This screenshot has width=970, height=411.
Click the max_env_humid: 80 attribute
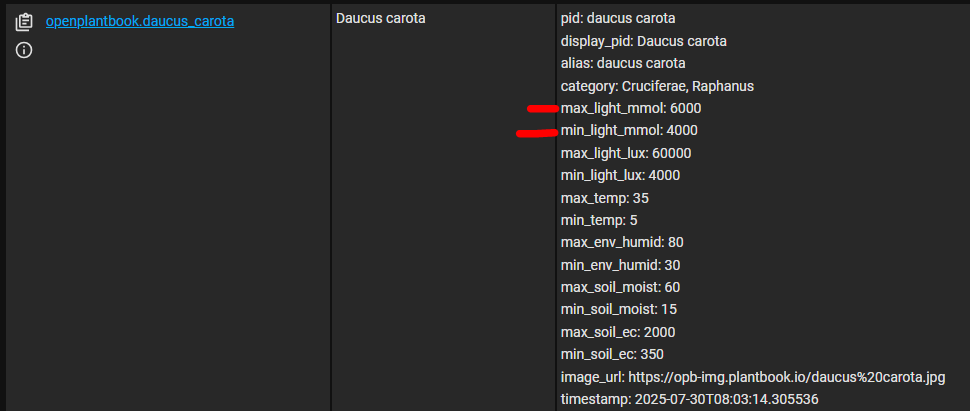622,243
